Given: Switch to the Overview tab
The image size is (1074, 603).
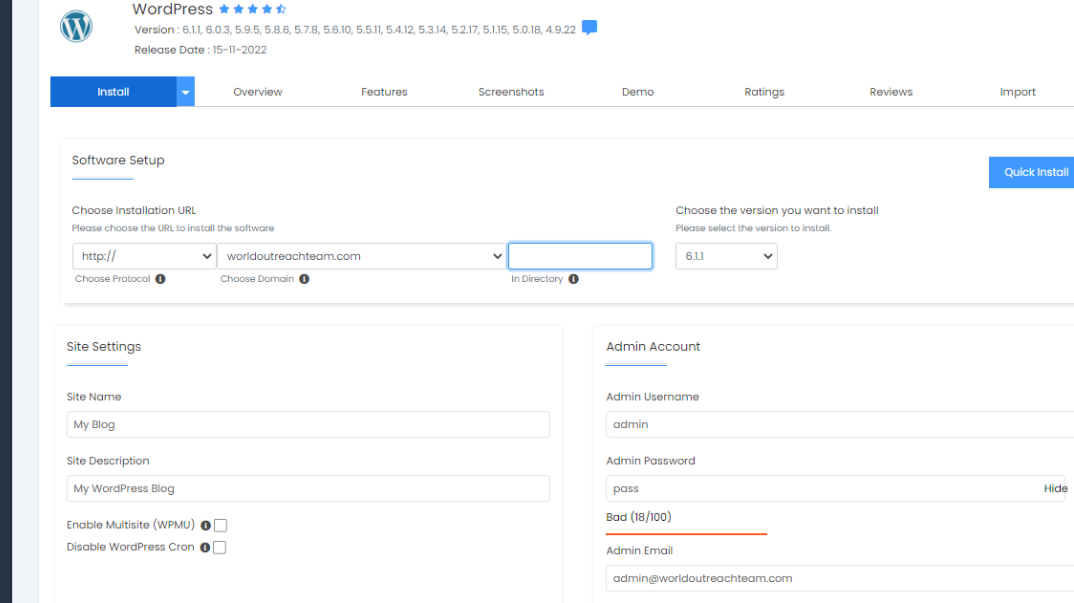Looking at the screenshot, I should tap(258, 92).
